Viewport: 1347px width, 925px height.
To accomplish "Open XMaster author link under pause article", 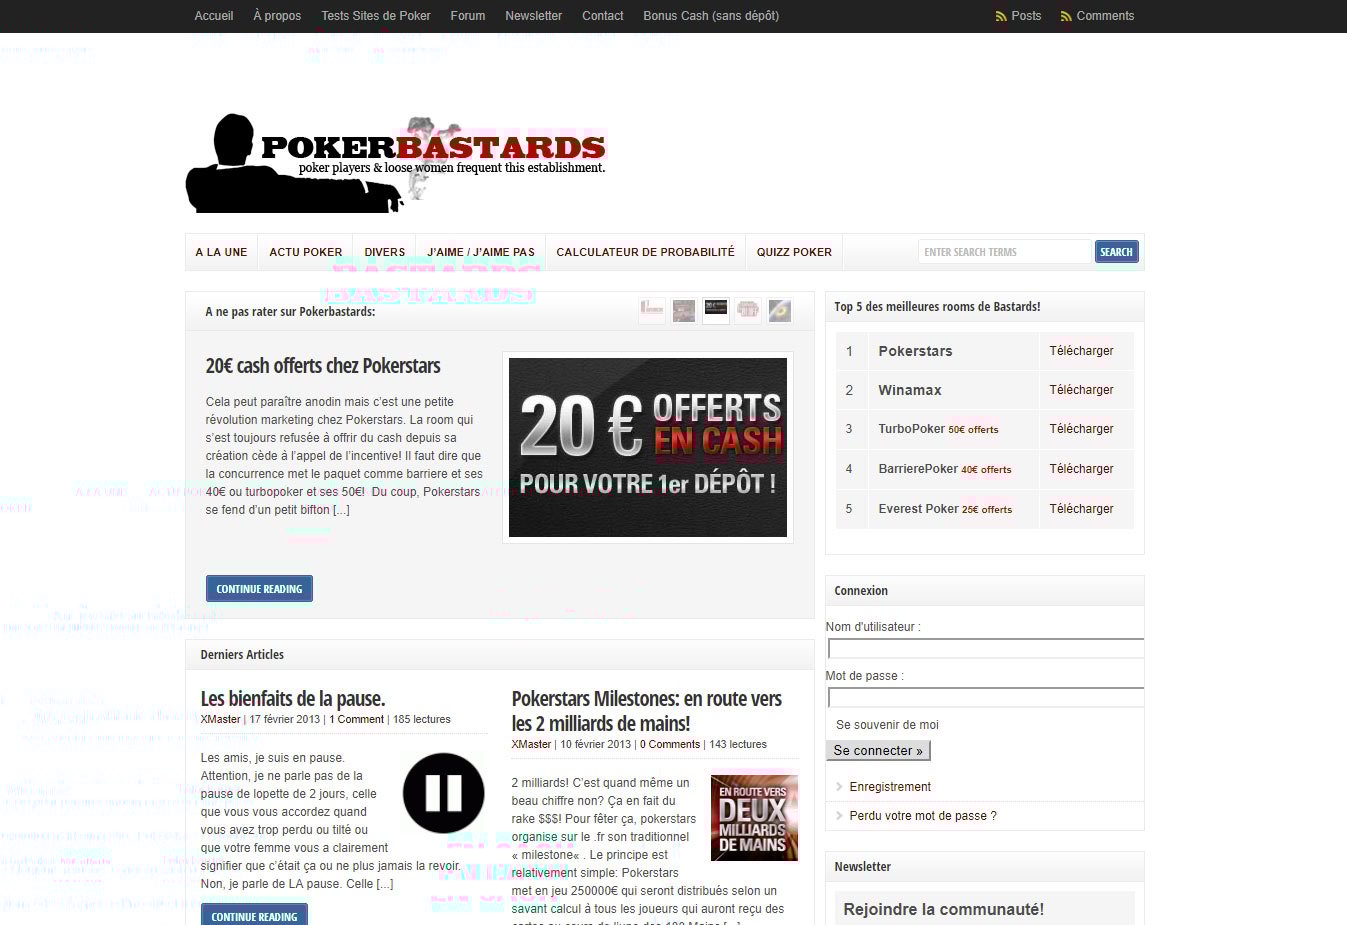I will click(220, 719).
